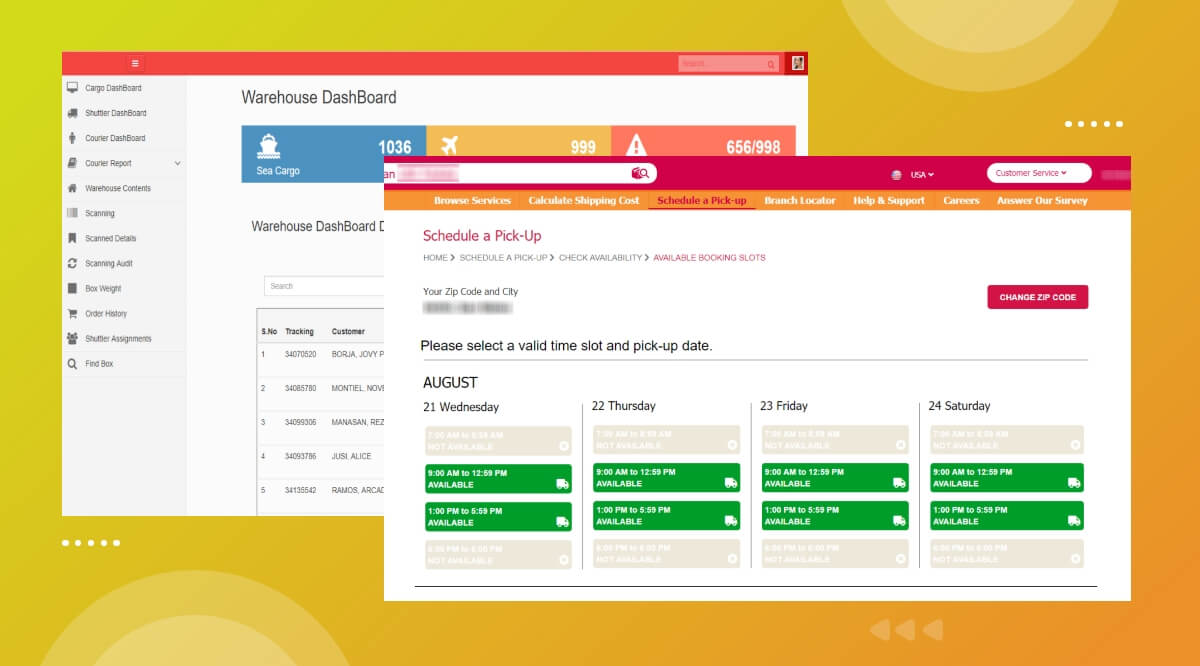The height and width of the screenshot is (666, 1200).
Task: Open the USA country dropdown
Action: pos(916,173)
